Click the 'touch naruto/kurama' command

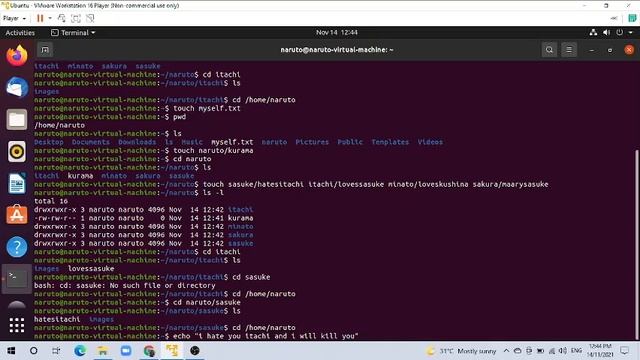pos(213,151)
